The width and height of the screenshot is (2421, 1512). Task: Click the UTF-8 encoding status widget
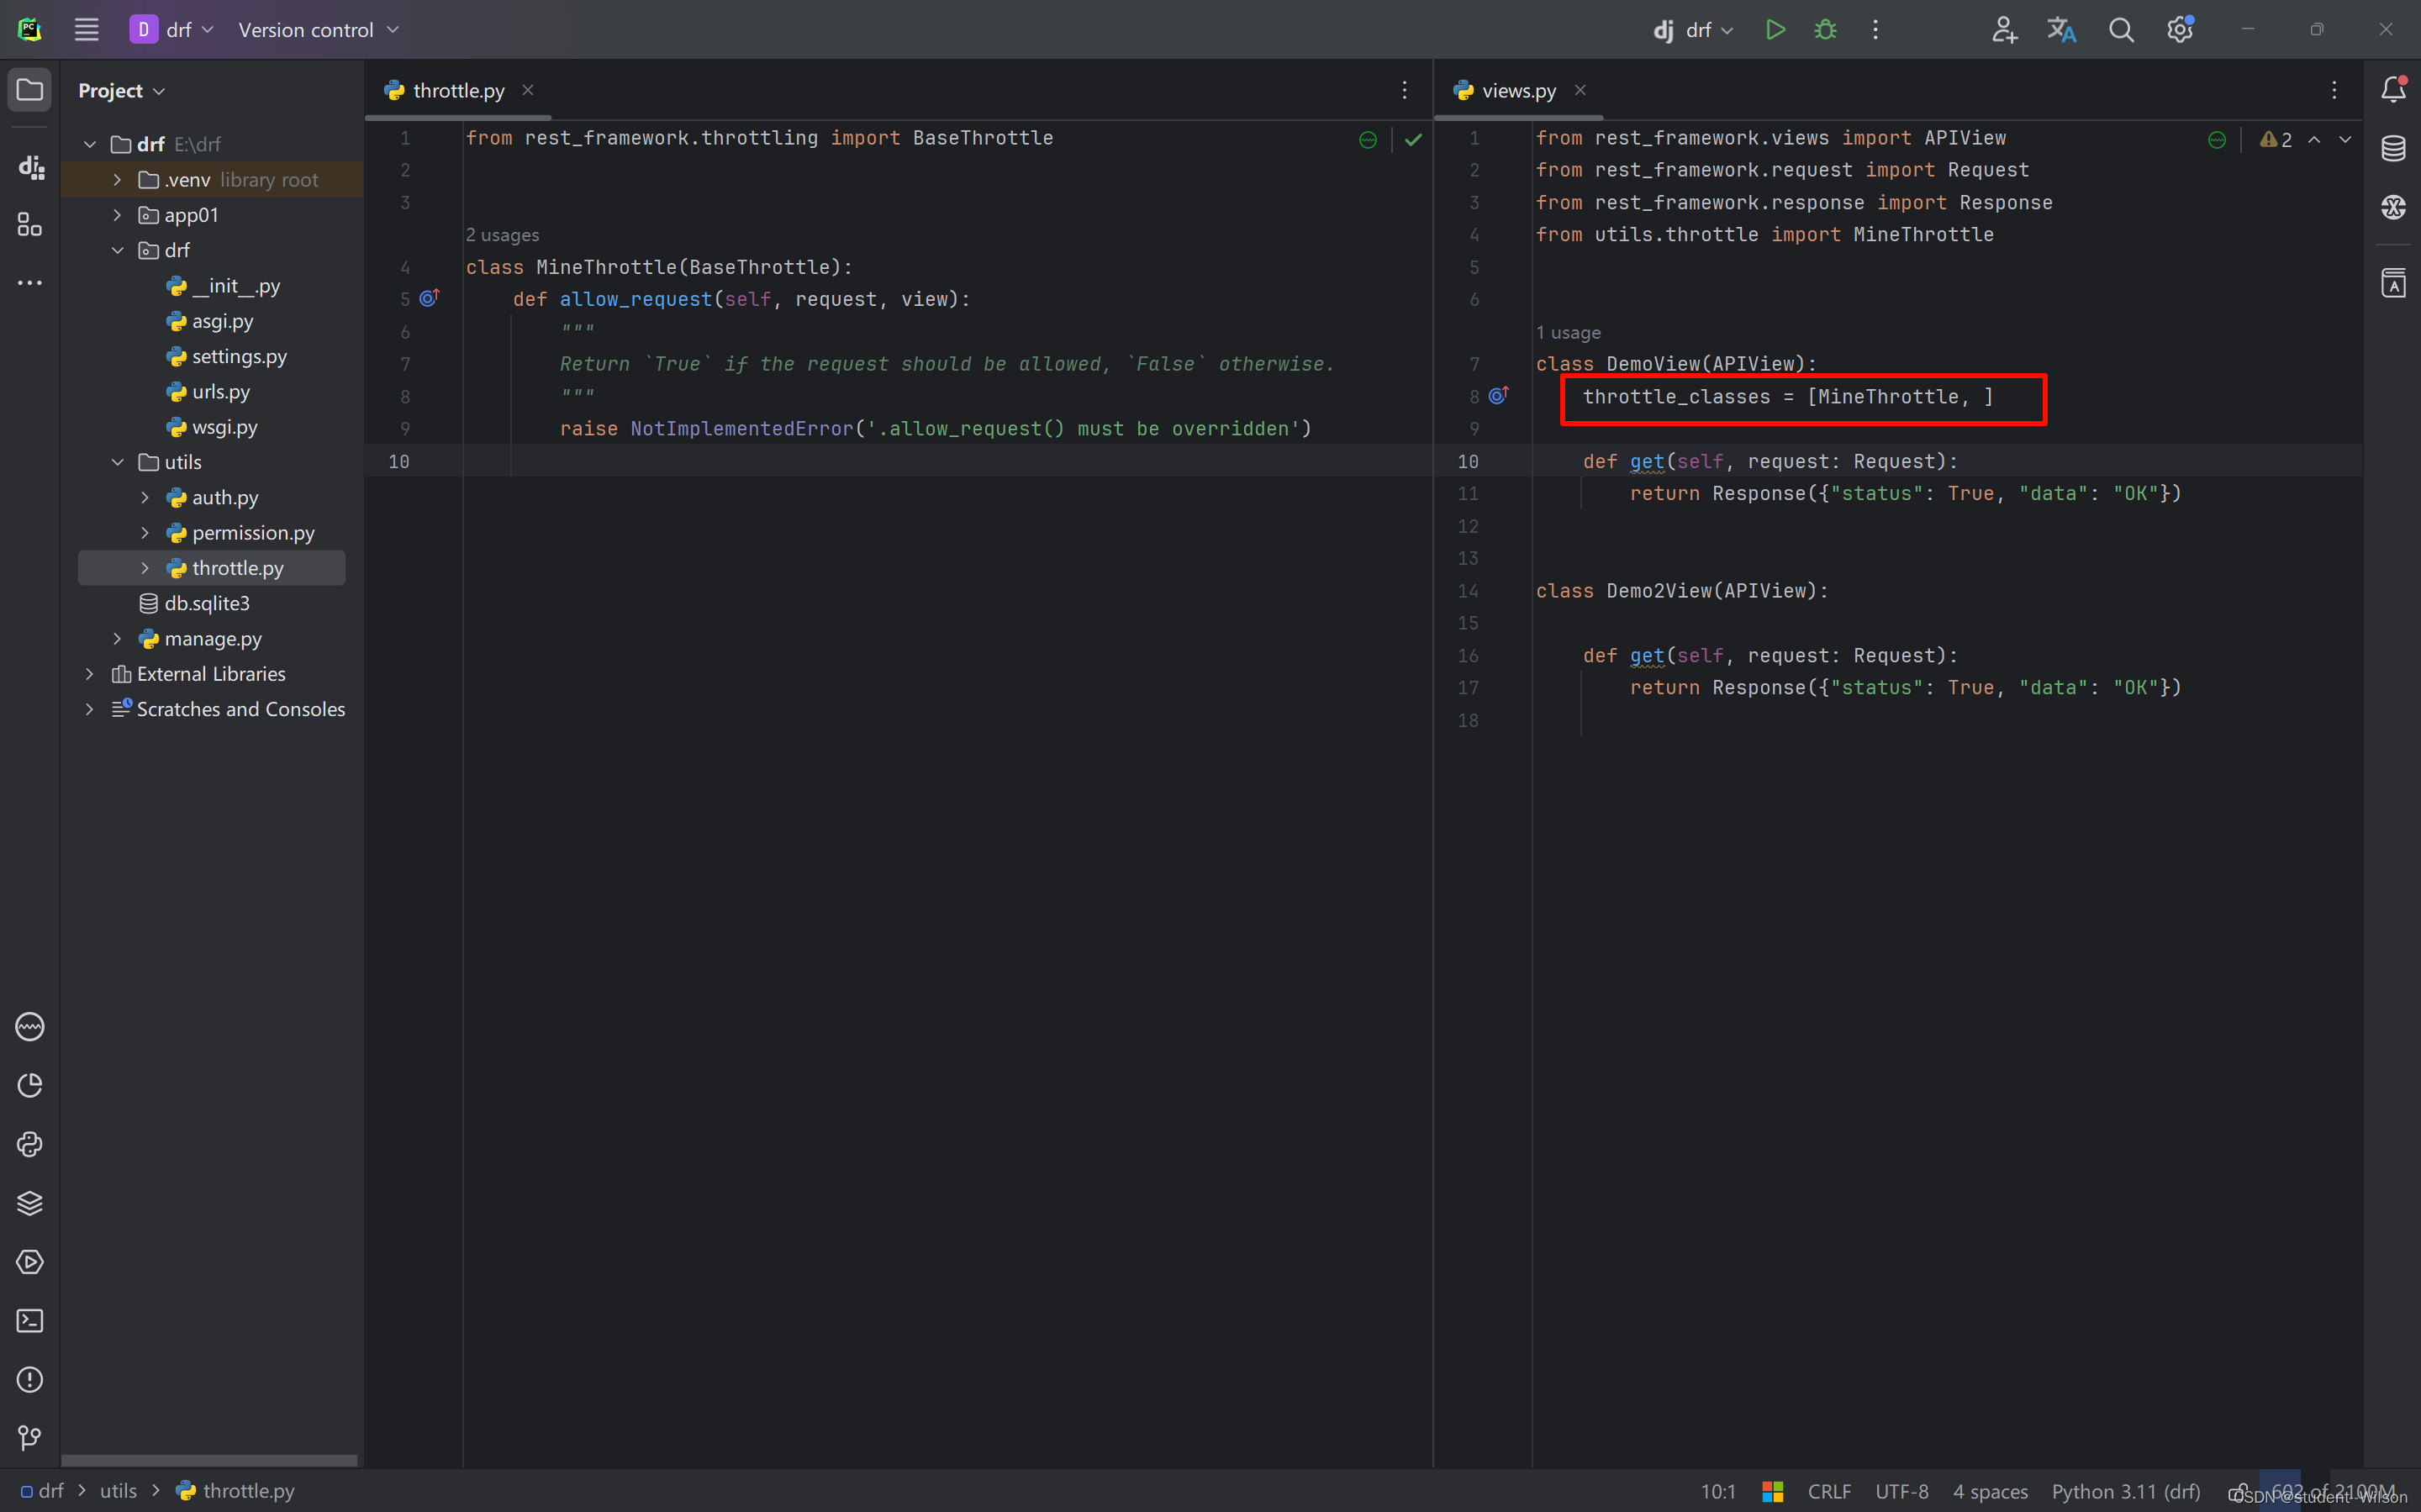coord(1901,1491)
